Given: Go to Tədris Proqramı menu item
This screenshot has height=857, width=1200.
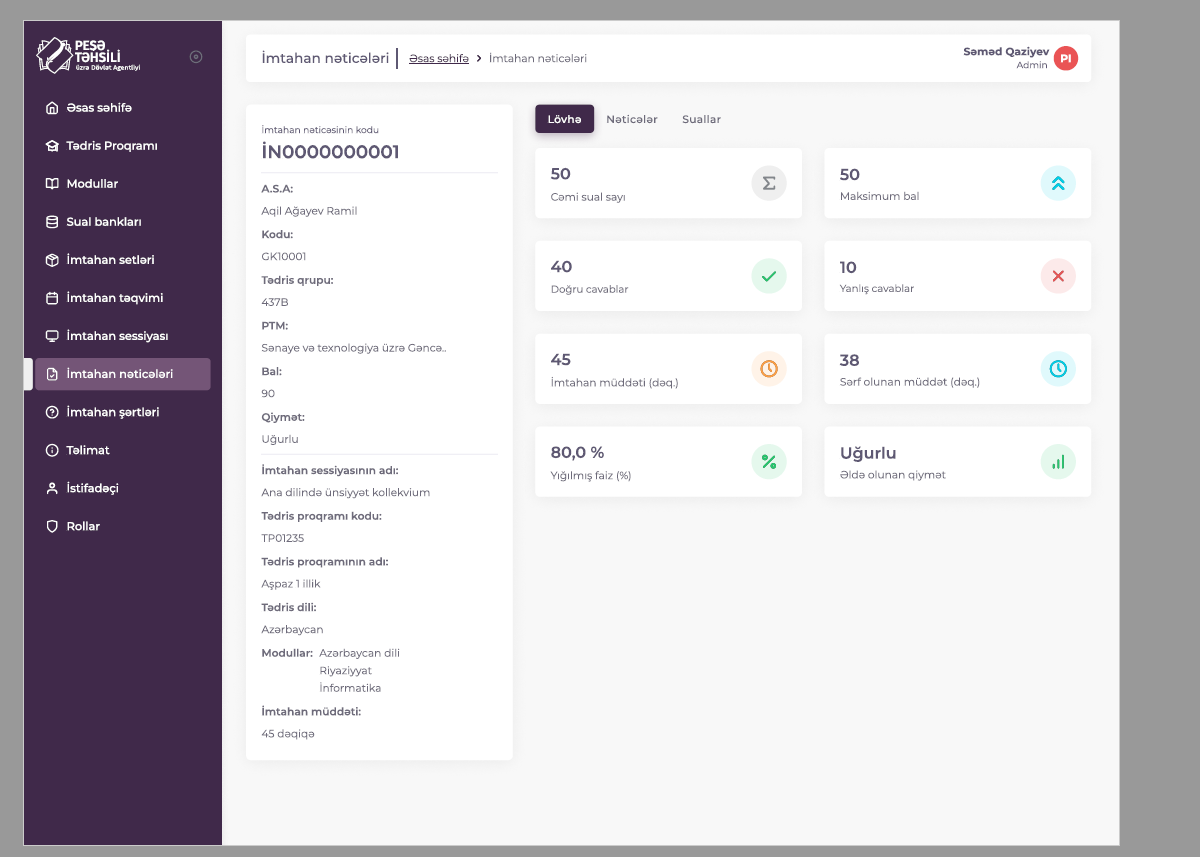Looking at the screenshot, I should (x=122, y=146).
